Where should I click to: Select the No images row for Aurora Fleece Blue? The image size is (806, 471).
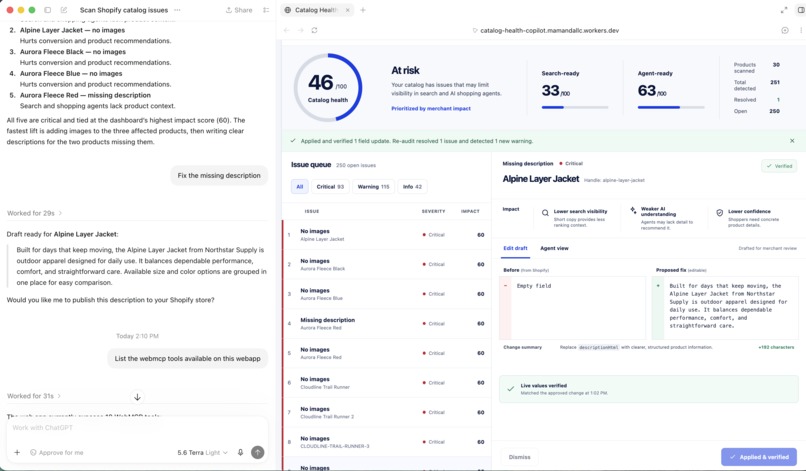(x=387, y=294)
